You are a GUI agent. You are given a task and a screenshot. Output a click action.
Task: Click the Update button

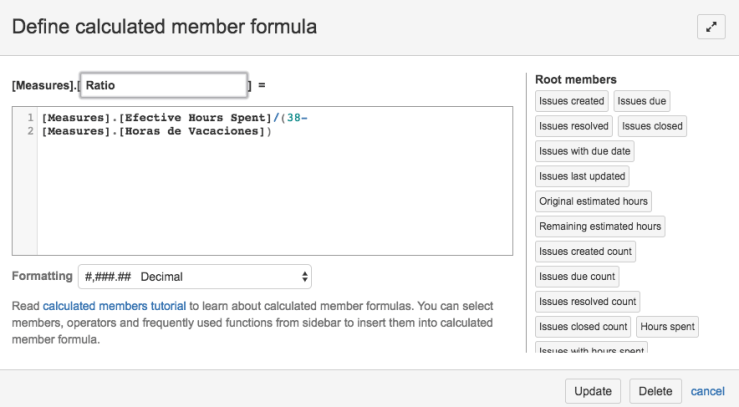pyautogui.click(x=593, y=391)
